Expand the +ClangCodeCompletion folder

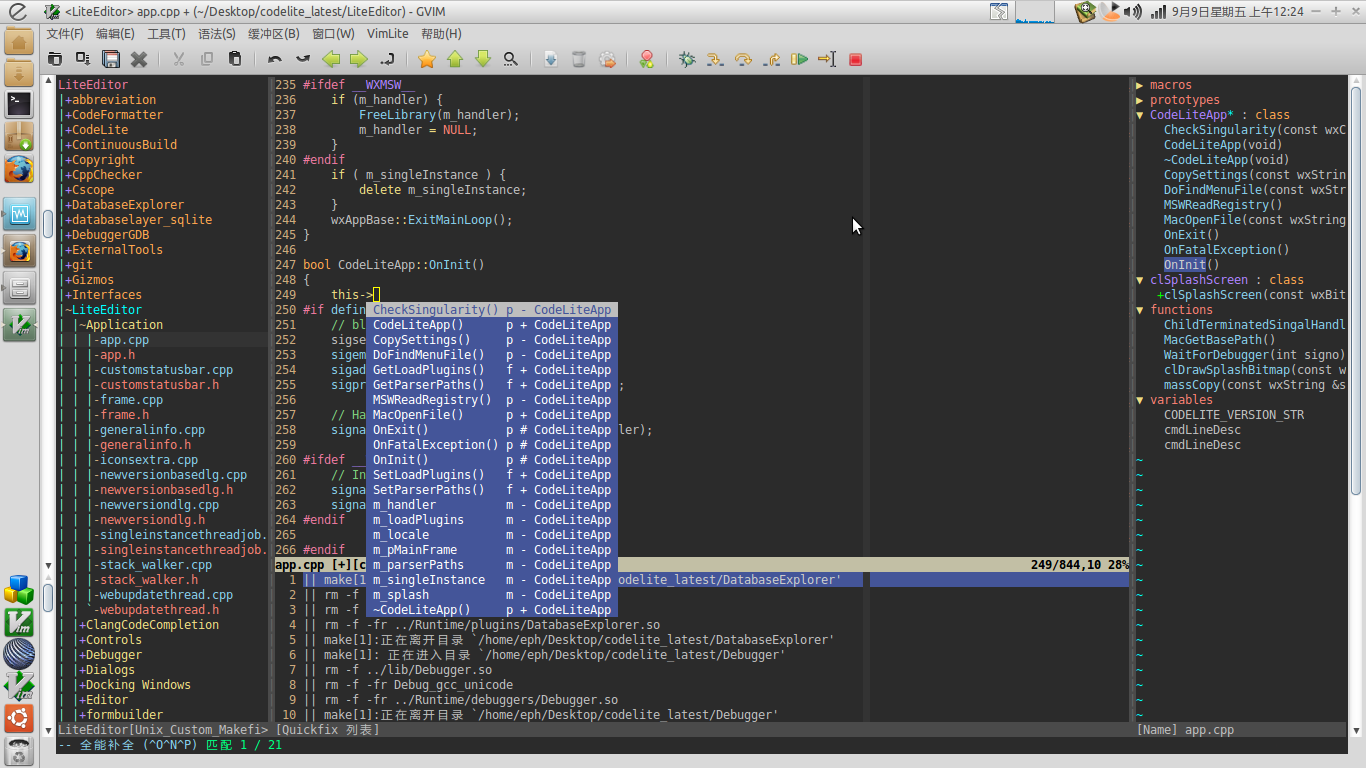point(149,625)
